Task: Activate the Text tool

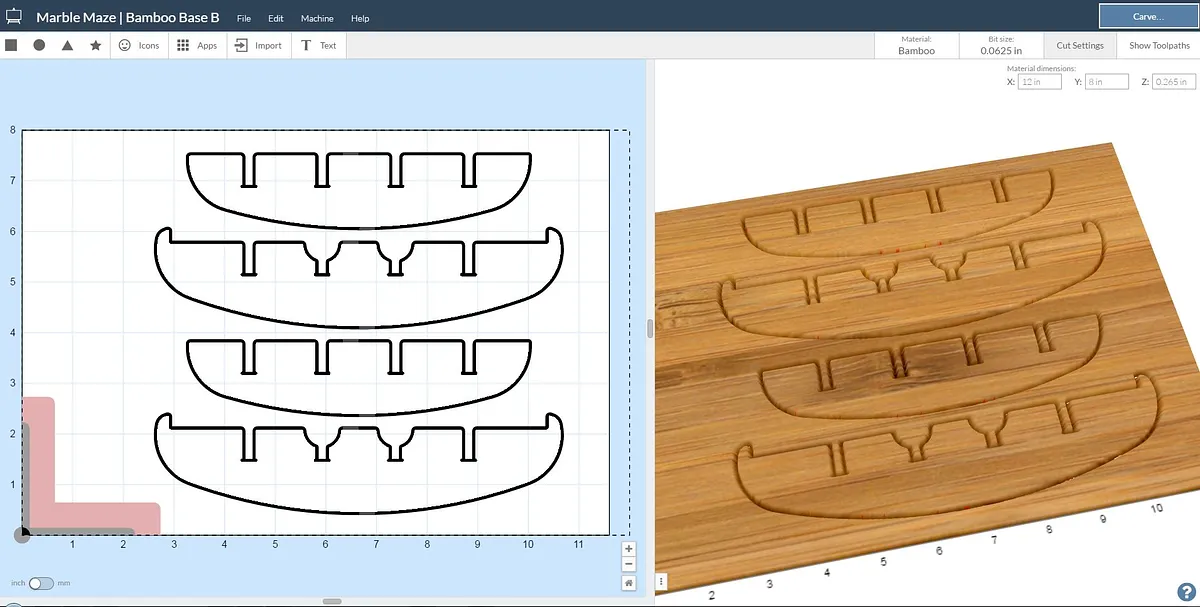Action: click(x=318, y=45)
